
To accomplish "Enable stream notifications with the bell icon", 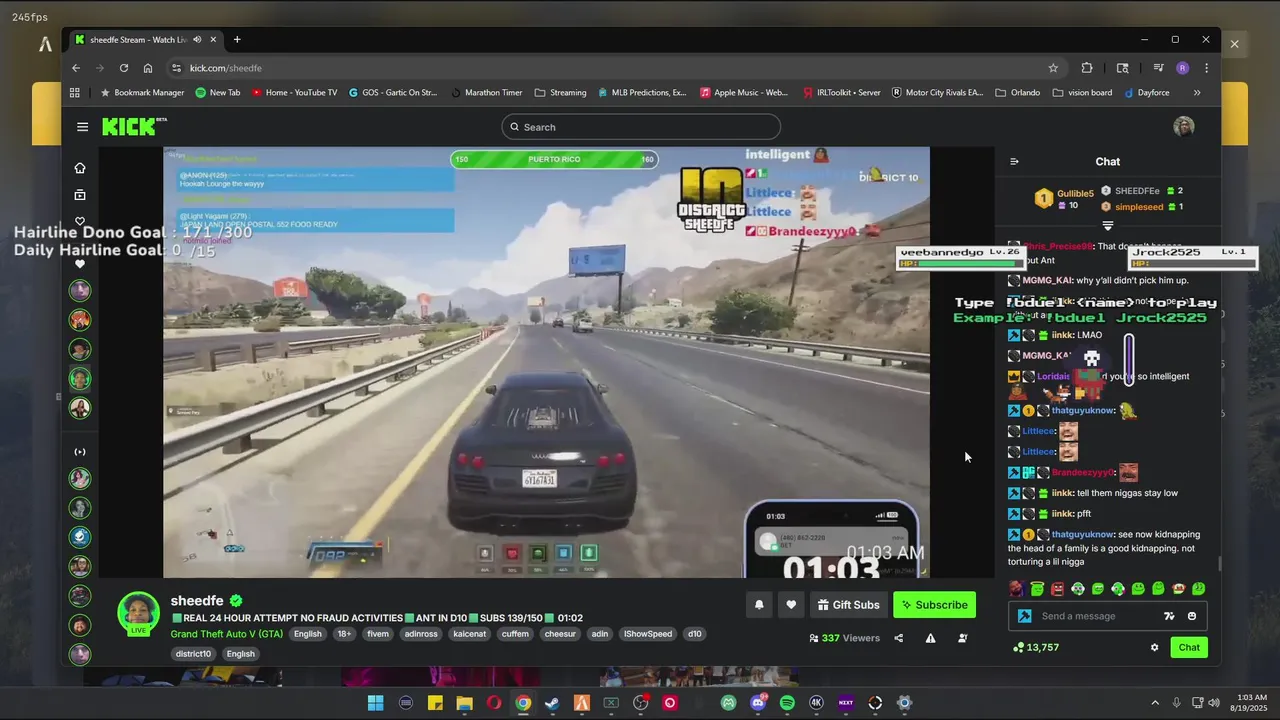I will [759, 605].
